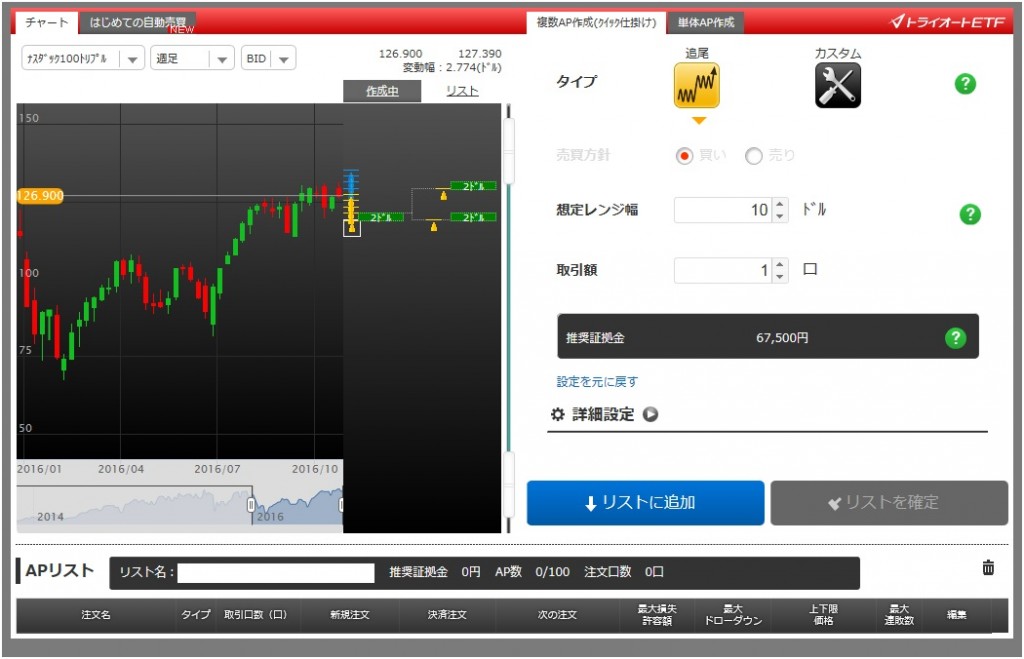Viewport: 1024px width, 659px height.
Task: Switch to the 単体AP作成 tab
Action: pos(706,22)
